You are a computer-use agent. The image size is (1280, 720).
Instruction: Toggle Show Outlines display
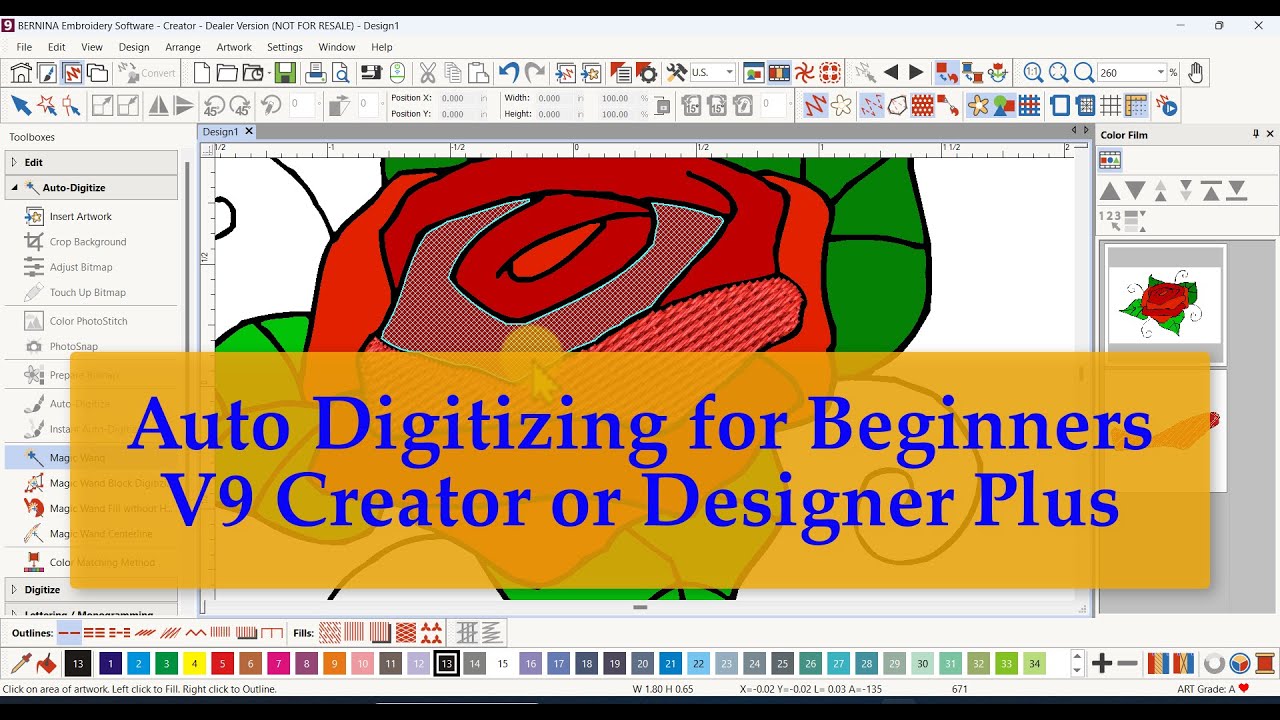(897, 105)
